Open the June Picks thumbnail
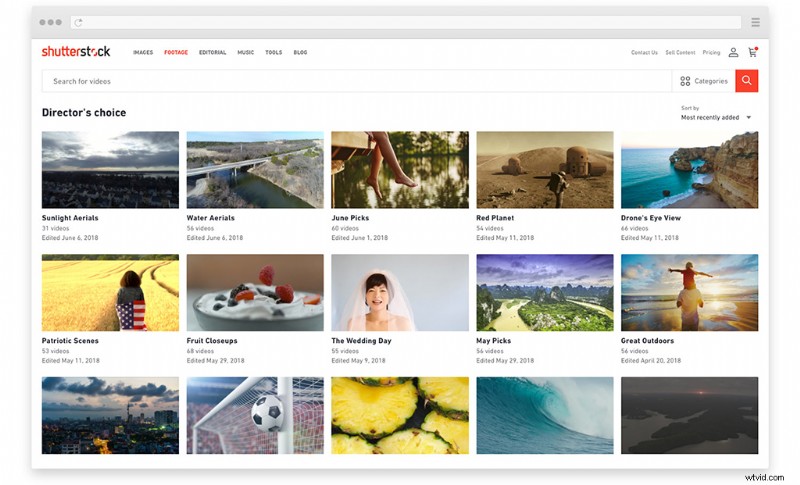 (x=400, y=170)
